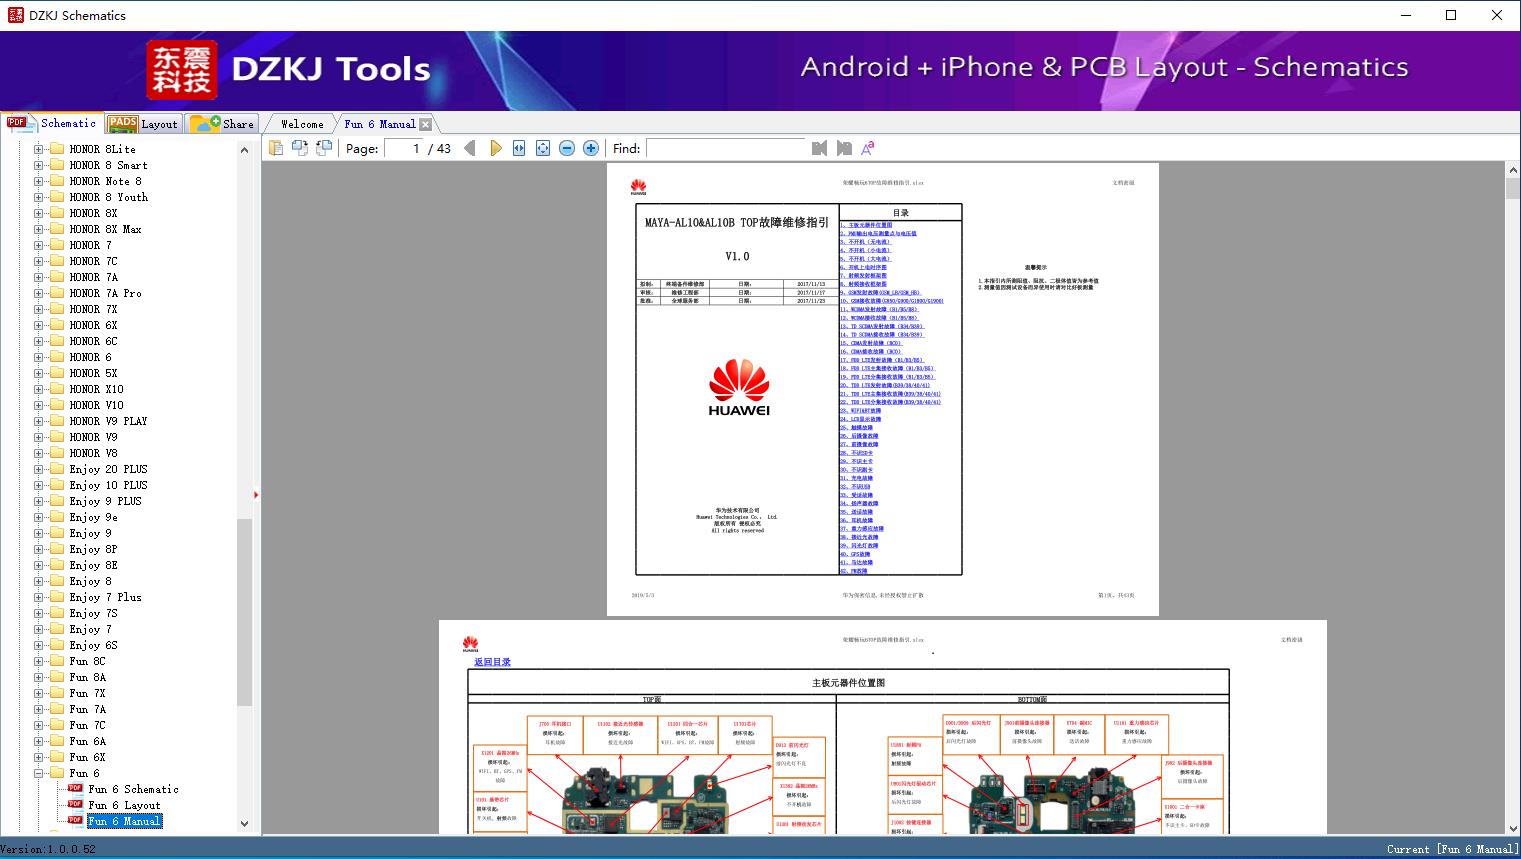Go to the next page
This screenshot has width=1521, height=859.
(x=495, y=148)
